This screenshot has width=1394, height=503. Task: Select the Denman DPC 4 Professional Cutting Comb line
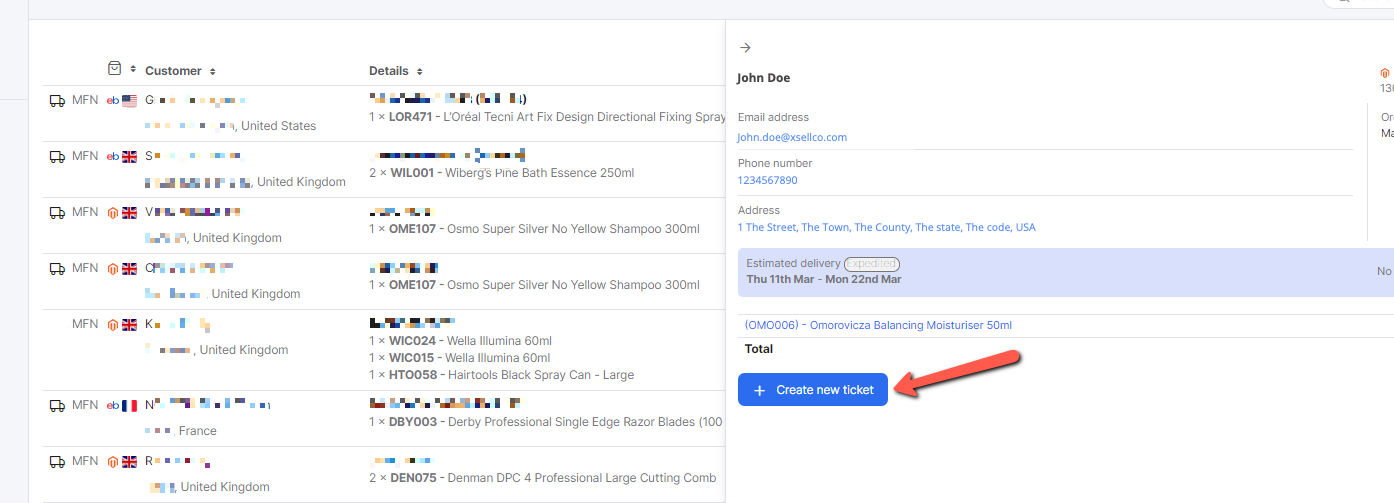coord(542,478)
